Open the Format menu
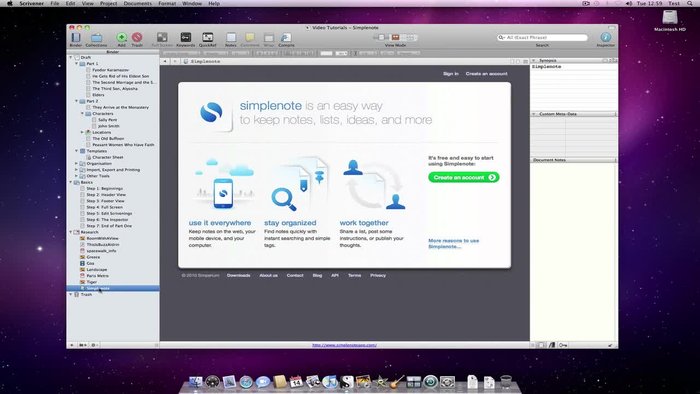700x394 pixels. (167, 4)
